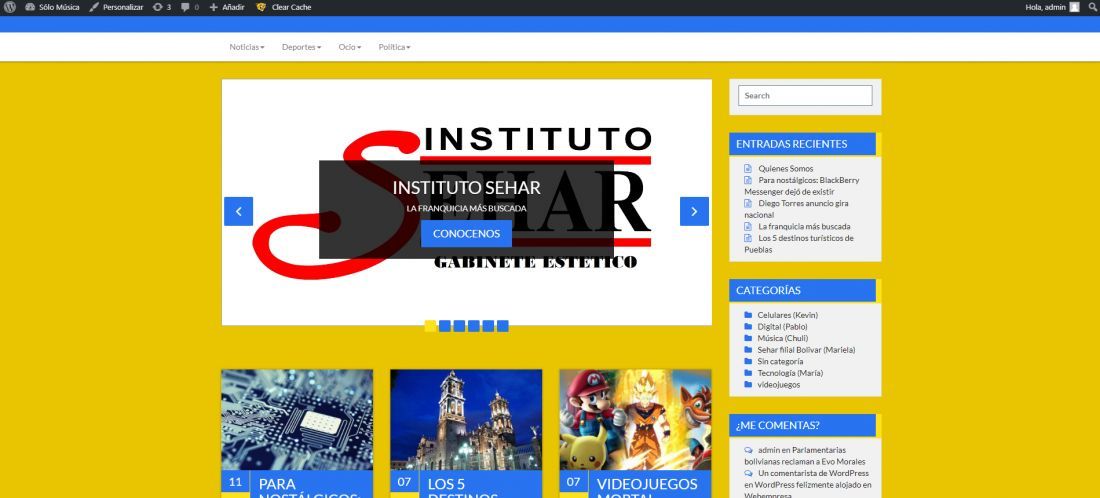Expand the Deportes dropdown menu
This screenshot has height=498, width=1100.
302,47
